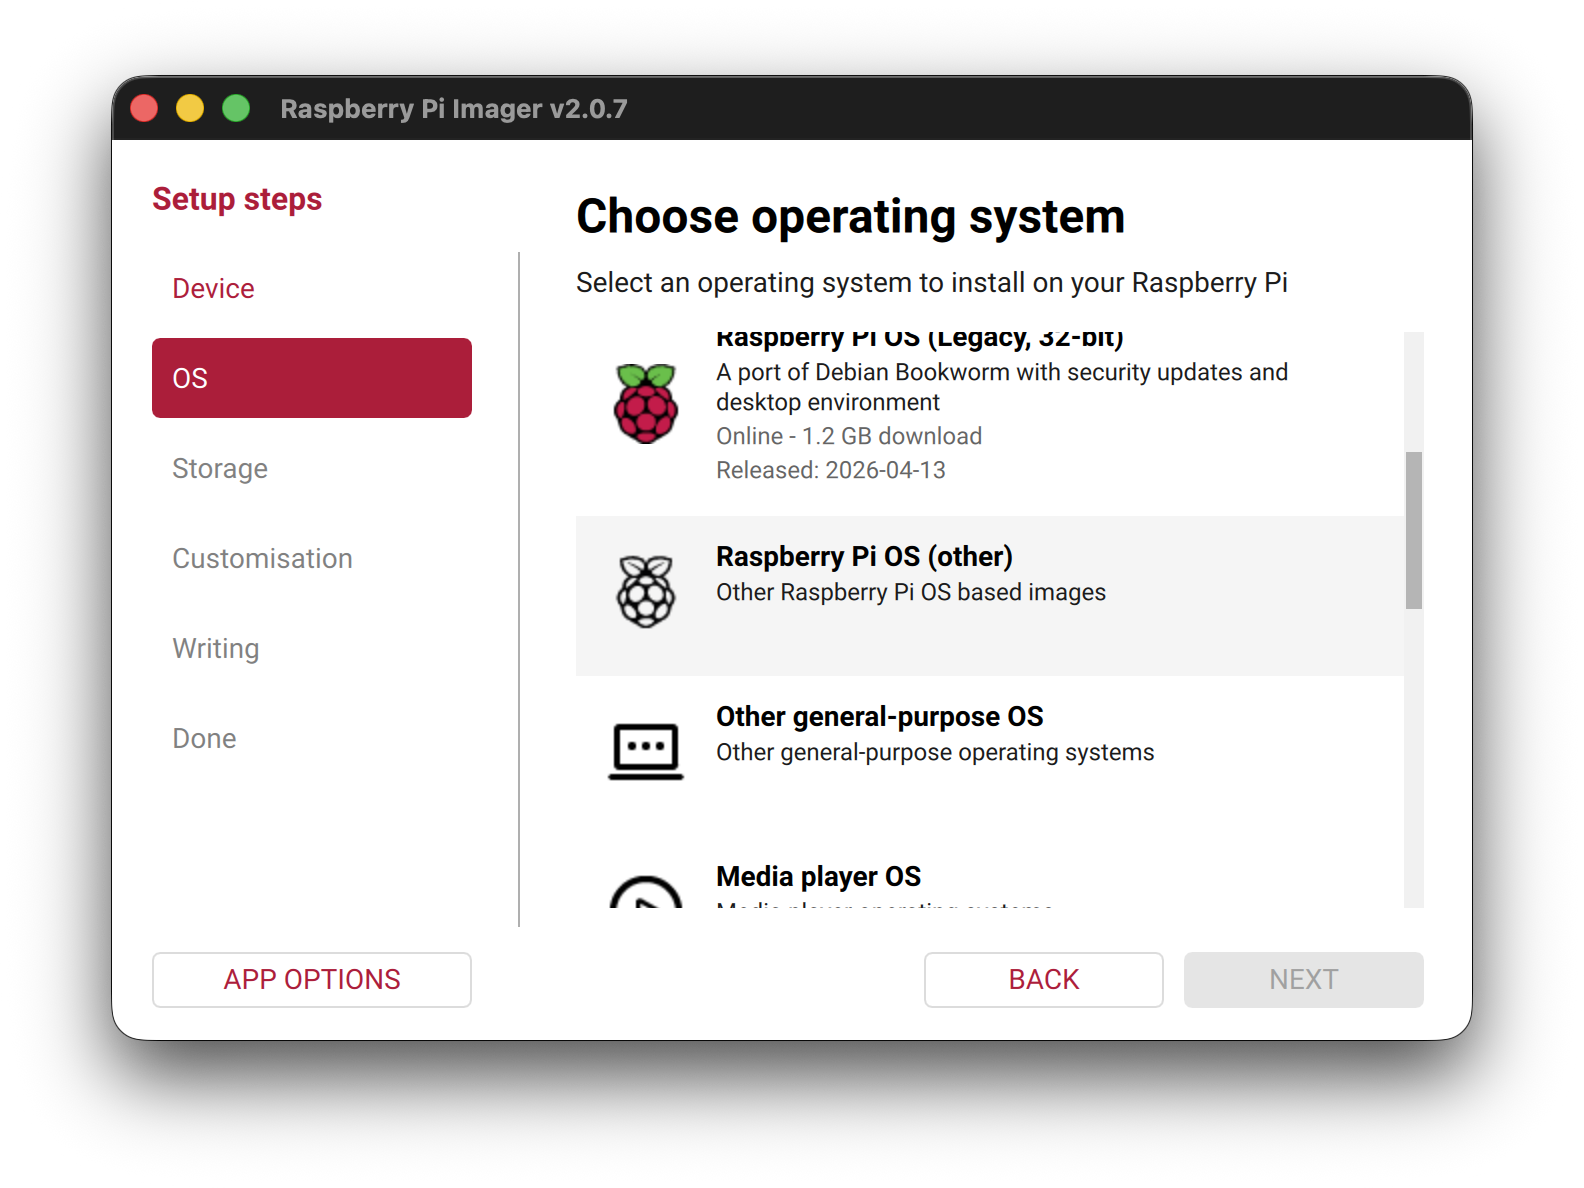
Task: Select the Writing step
Action: point(312,648)
